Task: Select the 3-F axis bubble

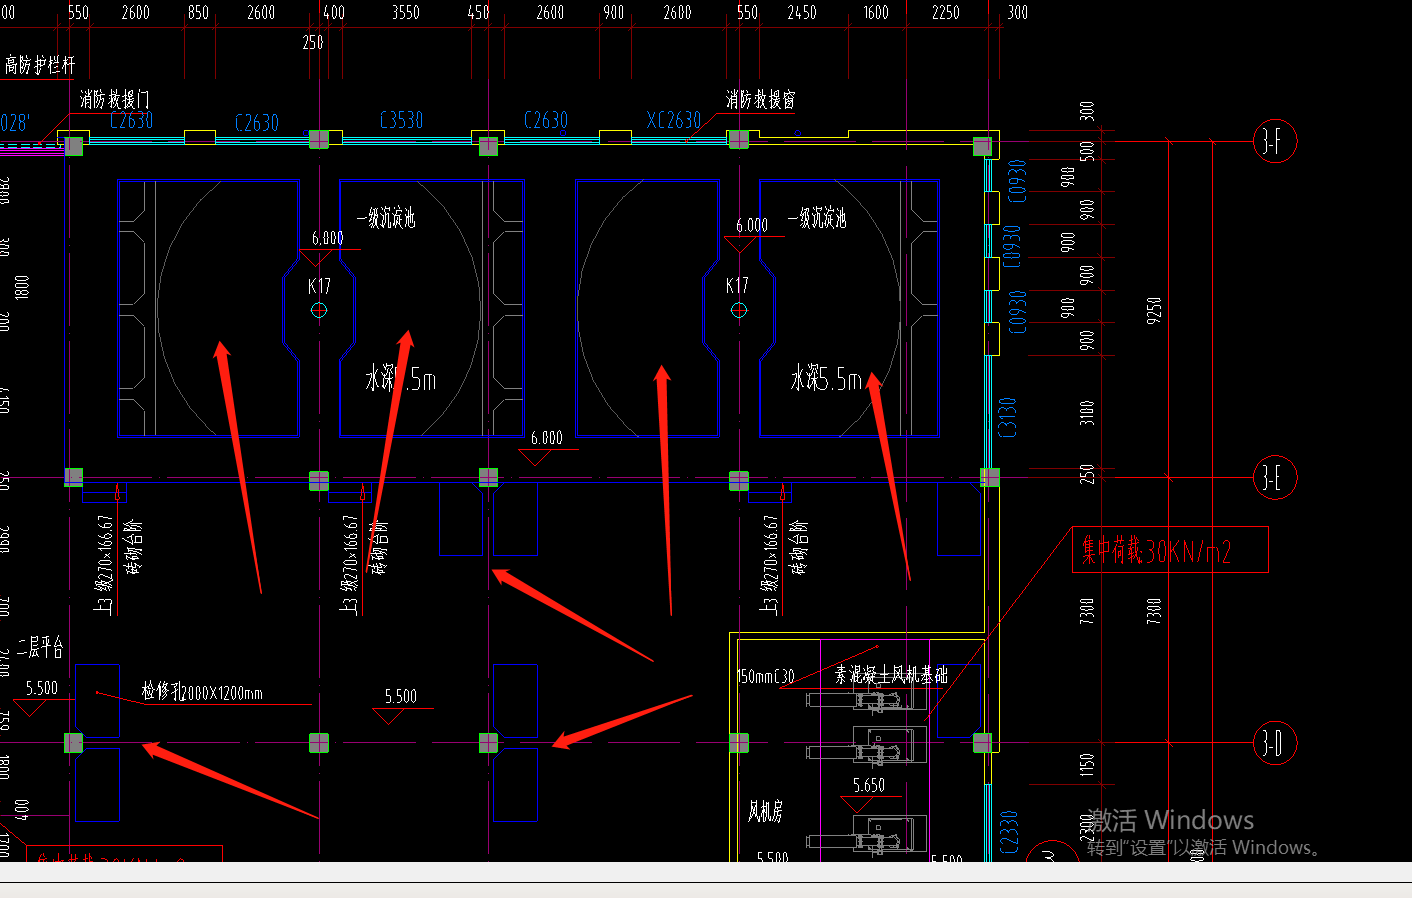Action: 1275,142
